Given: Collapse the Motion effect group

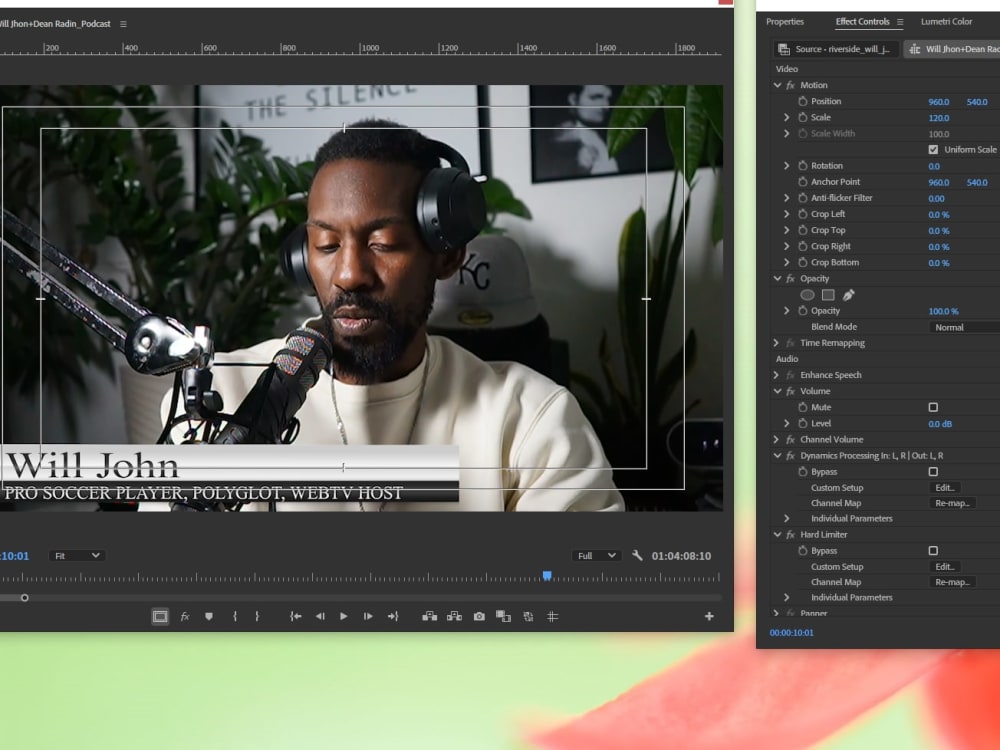Looking at the screenshot, I should click(777, 85).
